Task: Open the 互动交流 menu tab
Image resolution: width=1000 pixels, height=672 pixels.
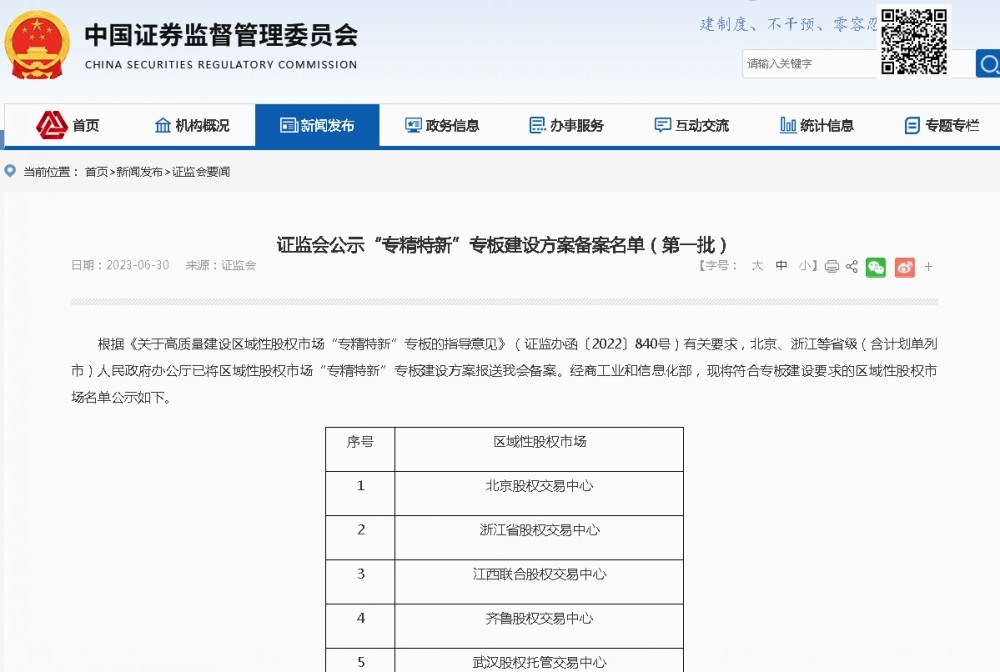Action: pyautogui.click(x=691, y=125)
